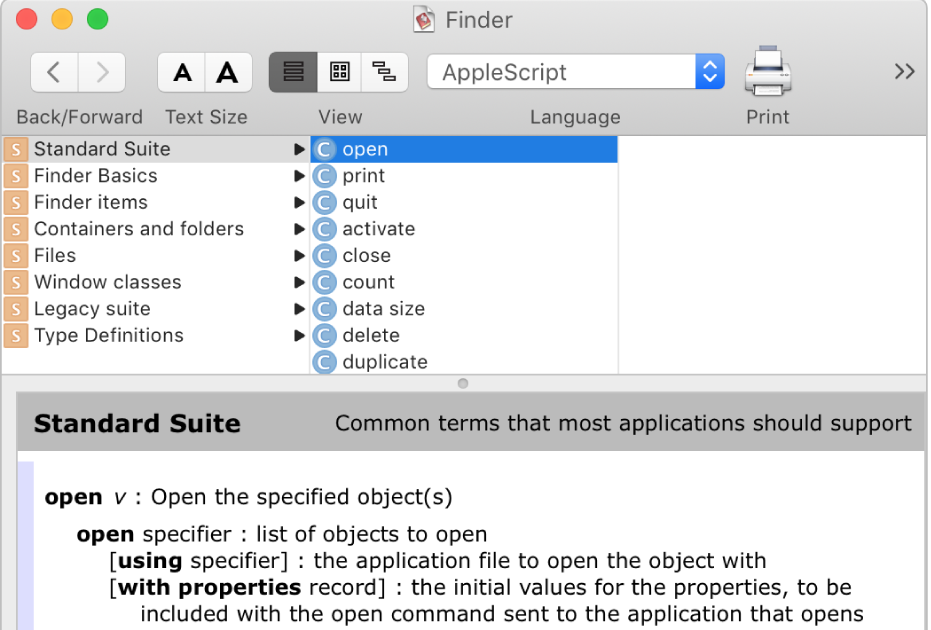Select the close command
The height and width of the screenshot is (630, 931).
pyautogui.click(x=464, y=256)
